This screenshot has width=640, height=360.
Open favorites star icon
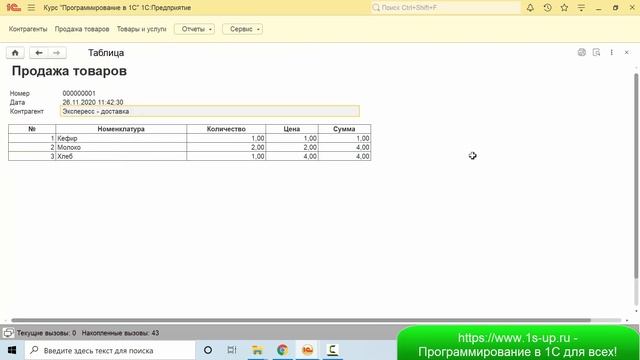[x=564, y=7]
